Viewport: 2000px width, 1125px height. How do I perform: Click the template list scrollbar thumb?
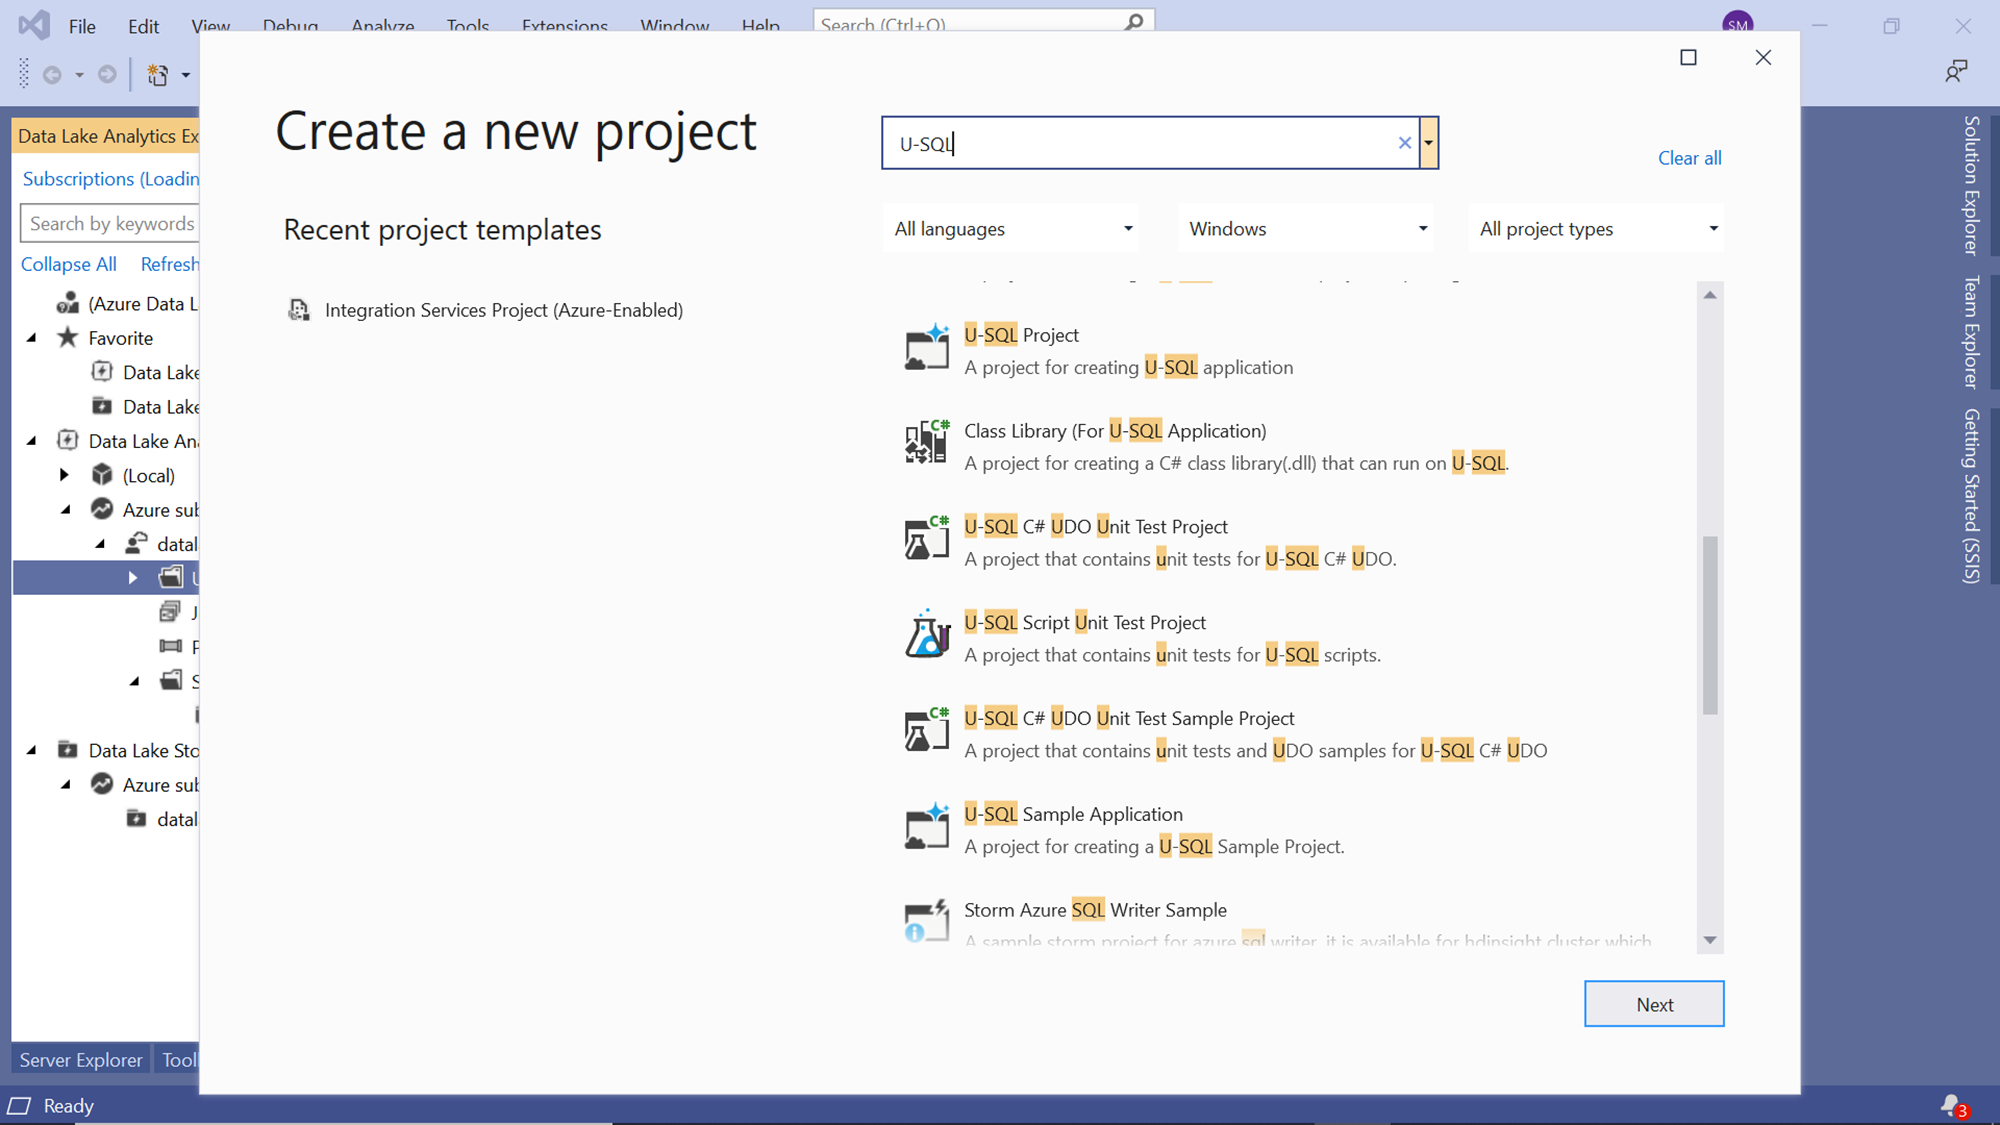pos(1710,625)
